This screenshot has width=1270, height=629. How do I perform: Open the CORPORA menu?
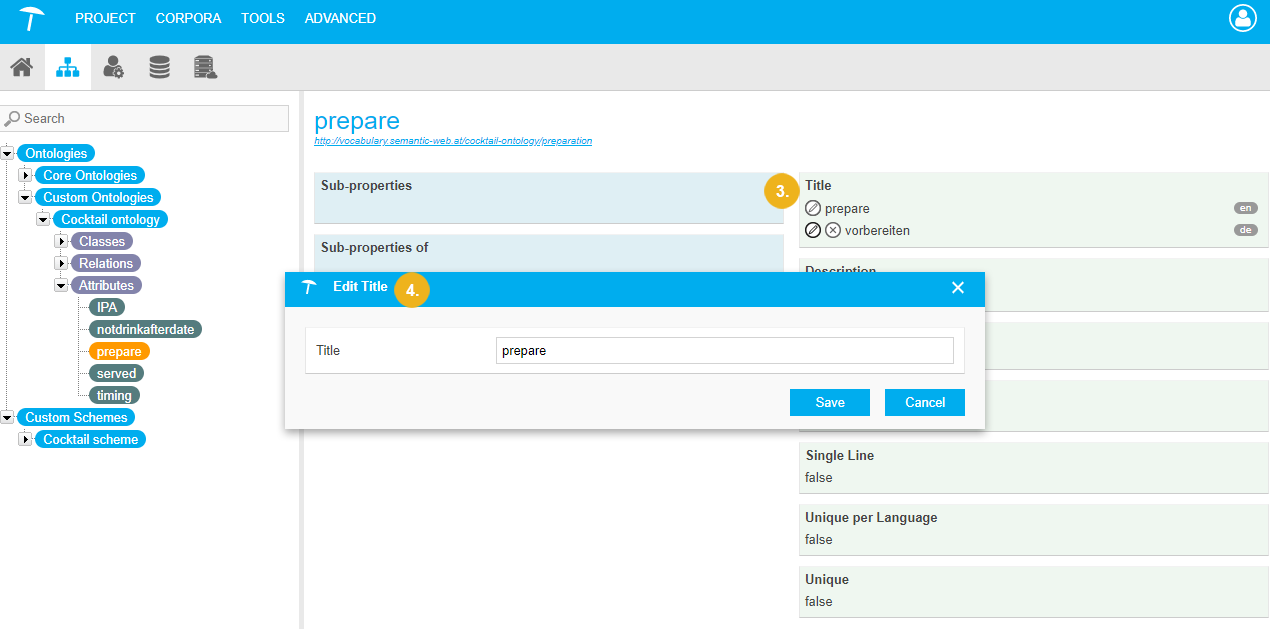[x=188, y=18]
